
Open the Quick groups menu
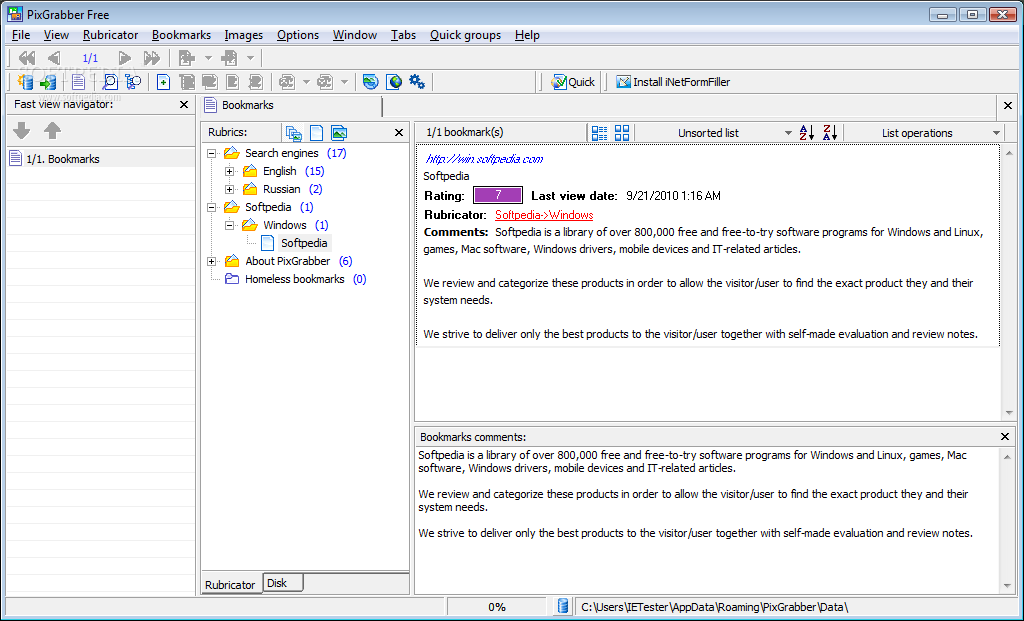(x=465, y=35)
